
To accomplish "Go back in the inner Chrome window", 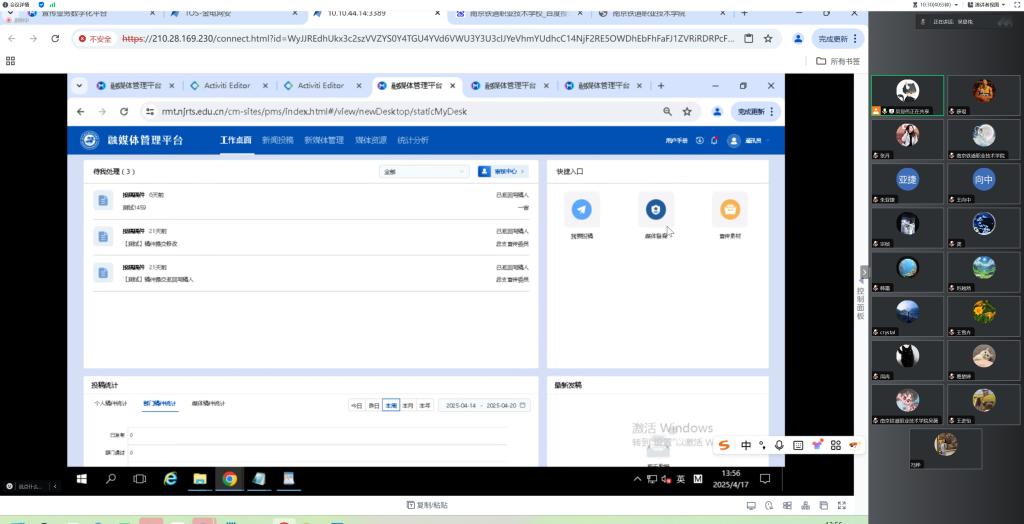I will (x=80, y=112).
